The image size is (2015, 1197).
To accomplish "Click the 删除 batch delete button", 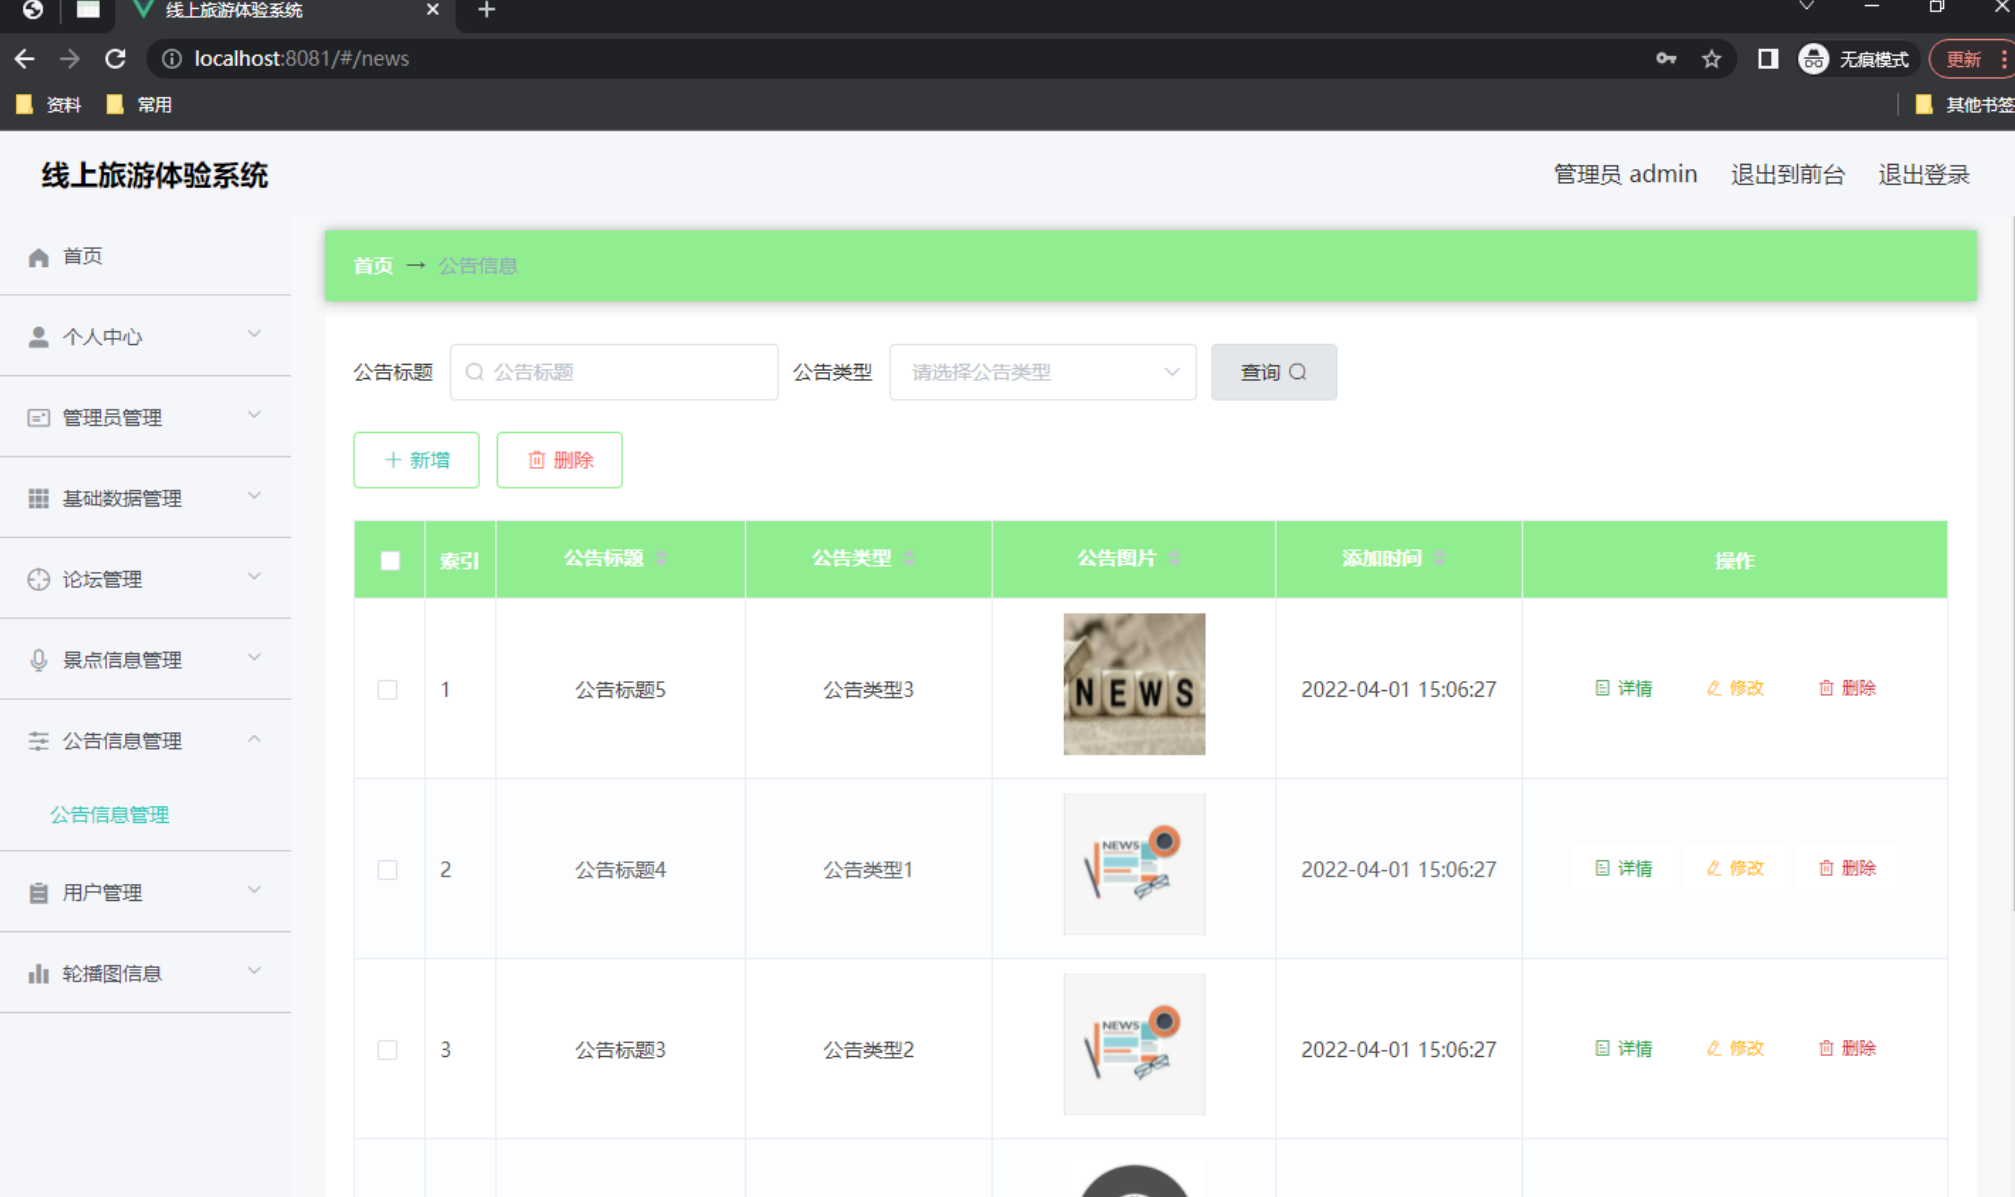I will click(x=559, y=460).
